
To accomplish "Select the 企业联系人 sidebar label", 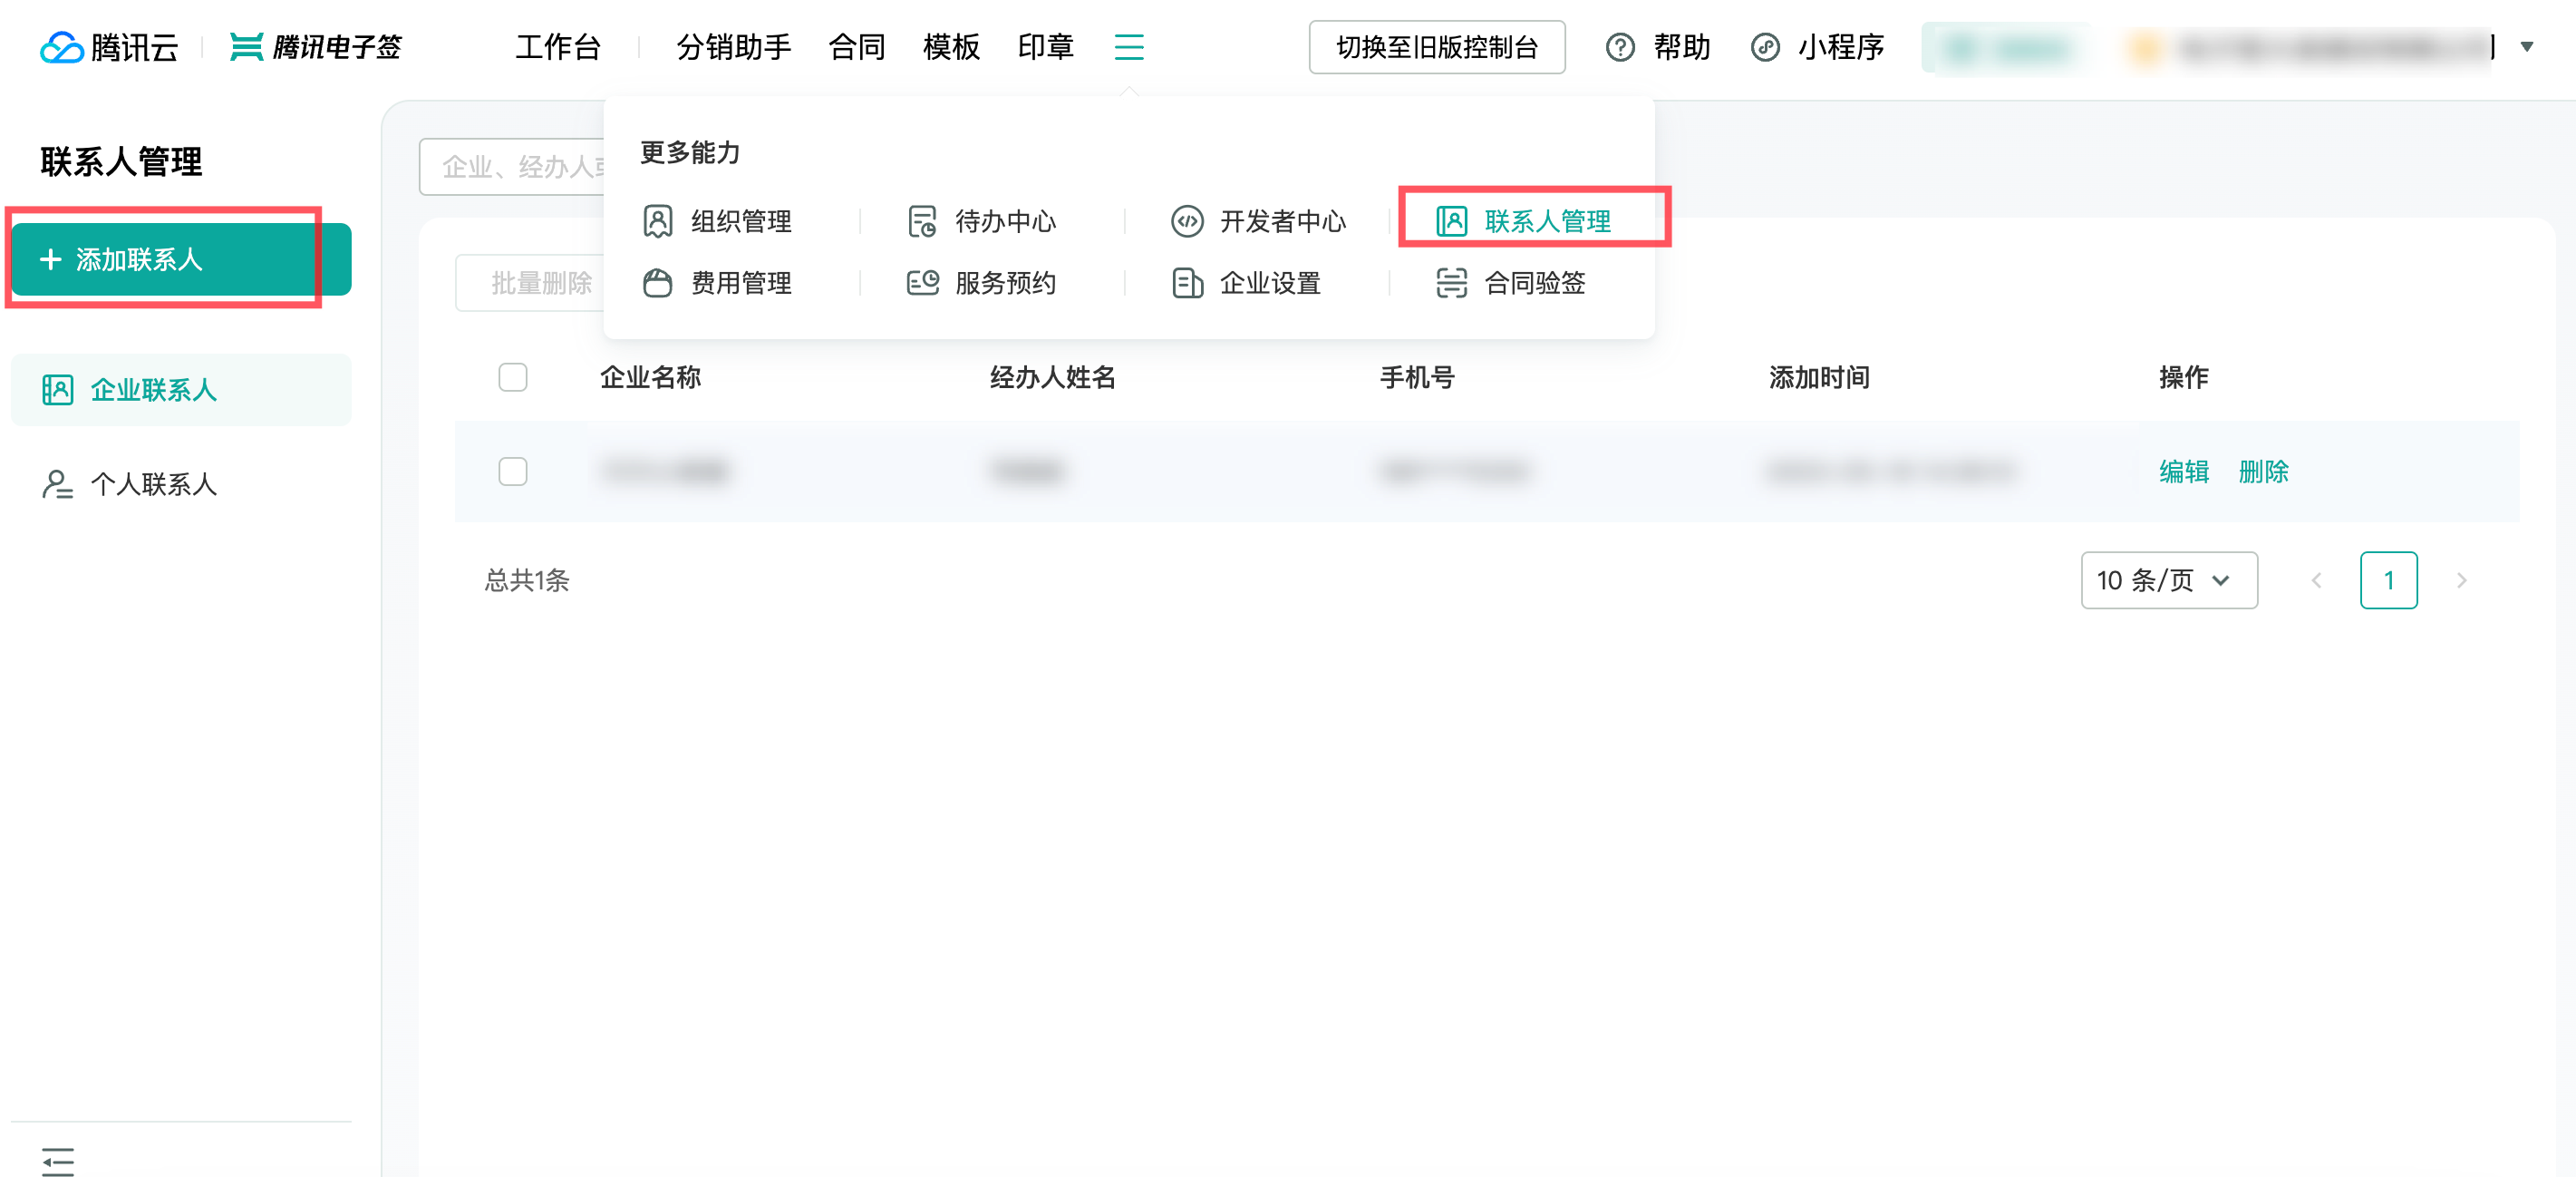I will [154, 389].
